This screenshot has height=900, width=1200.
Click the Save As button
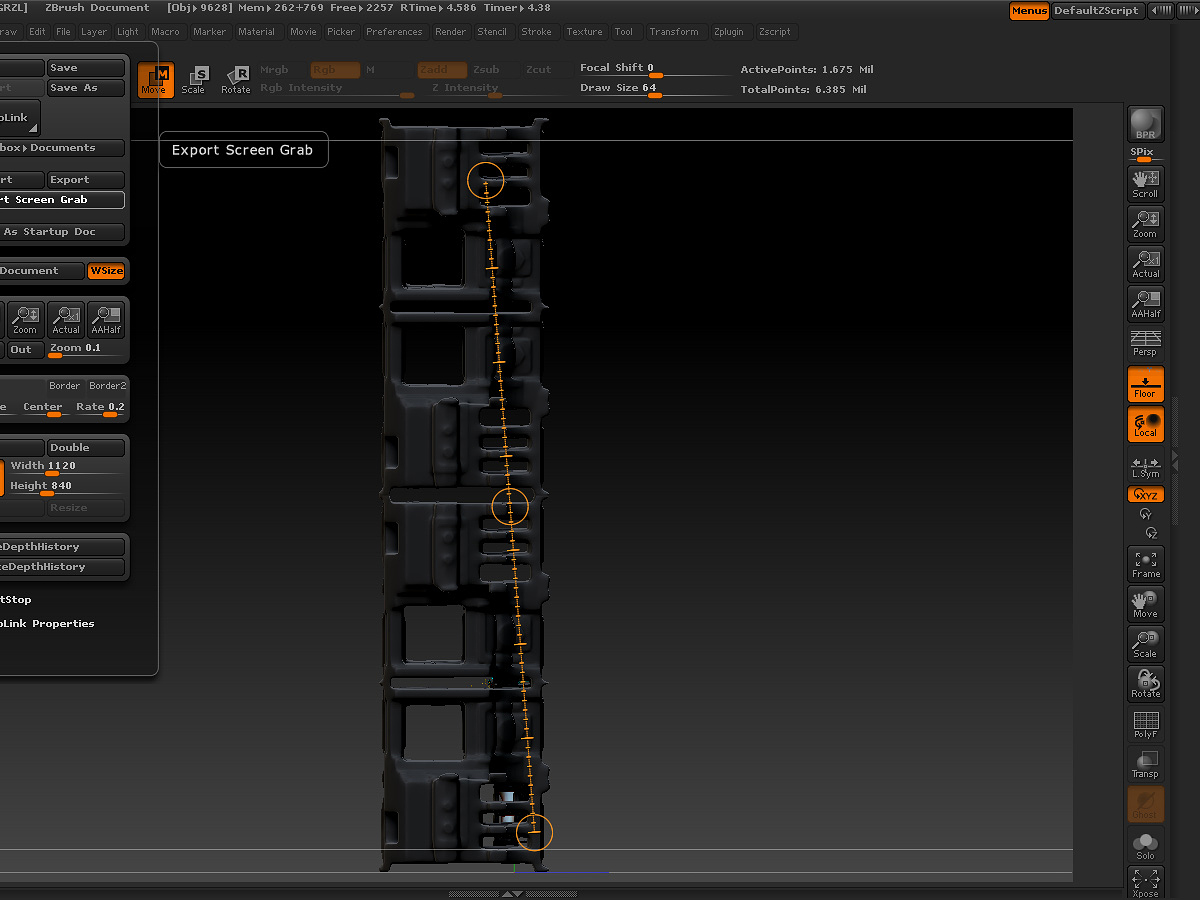click(x=86, y=88)
